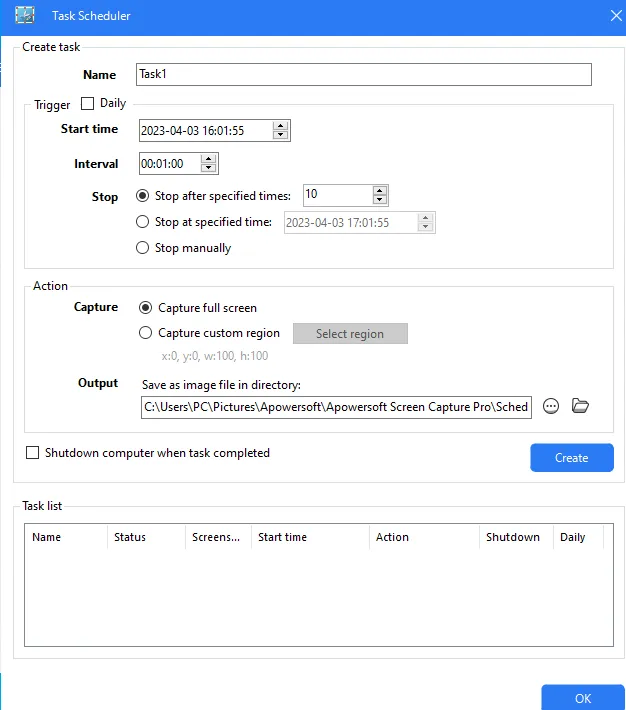Decrease Start time with the down arrow

click(281, 135)
